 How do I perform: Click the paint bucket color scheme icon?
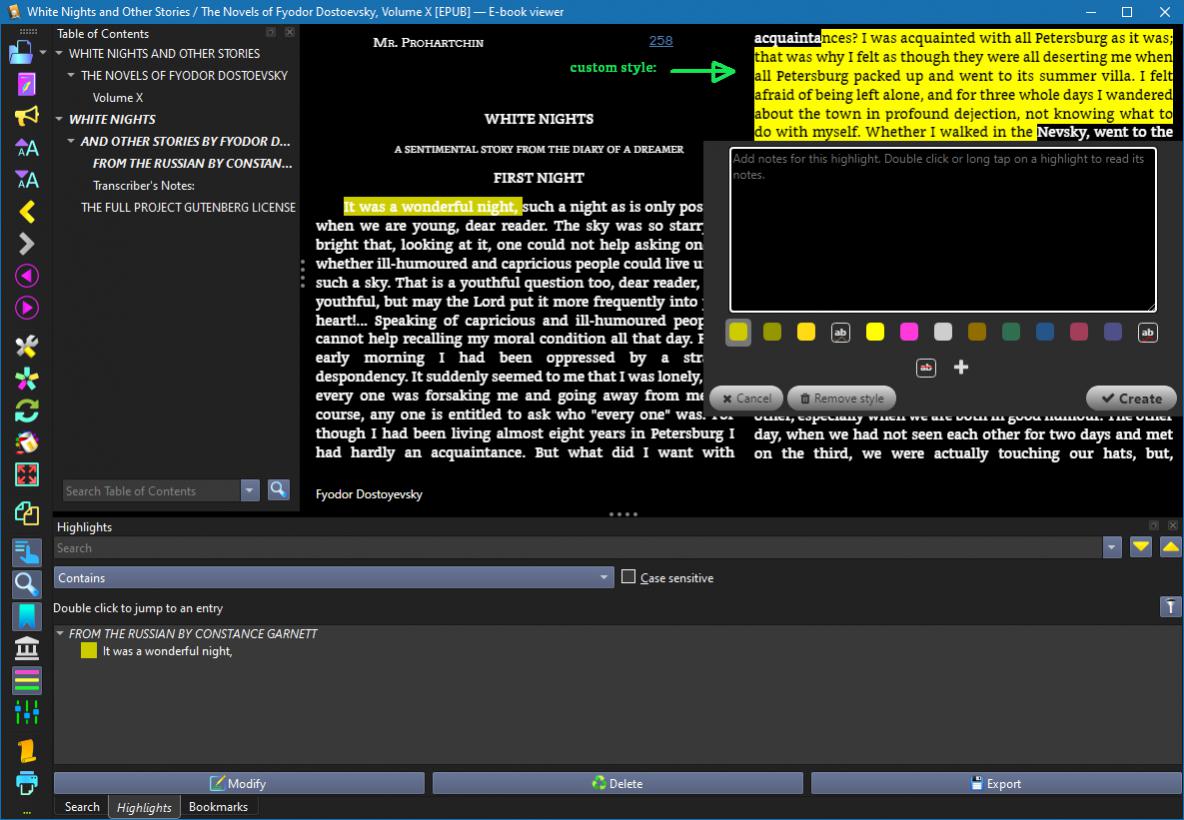coord(26,442)
